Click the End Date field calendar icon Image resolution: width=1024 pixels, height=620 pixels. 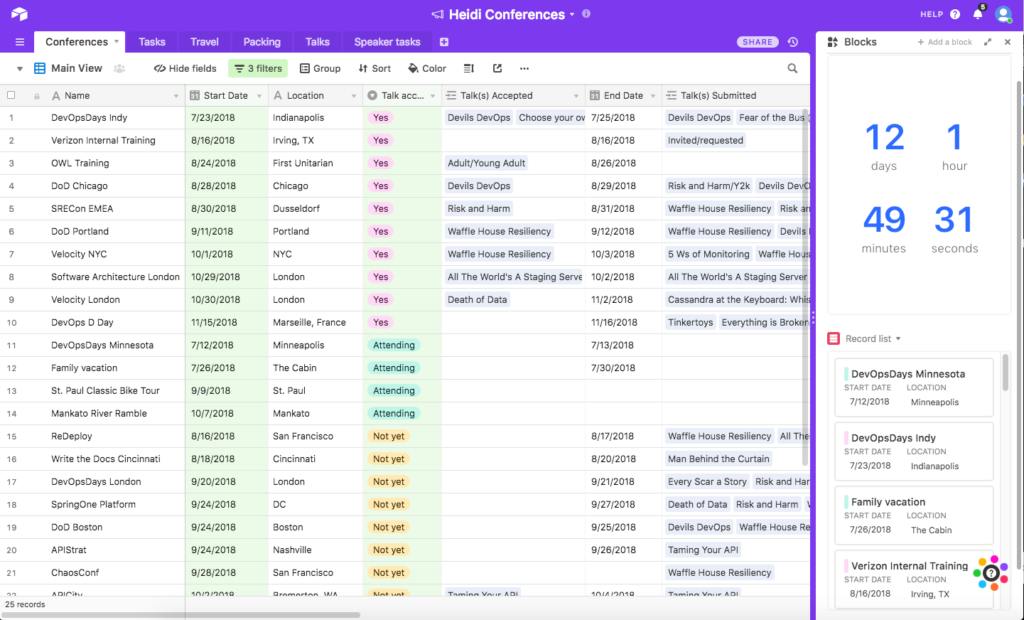click(x=594, y=95)
